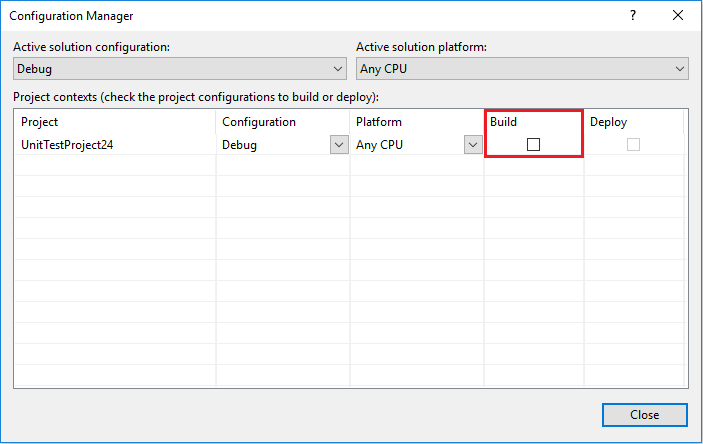Click the Platform column header

[x=379, y=122]
